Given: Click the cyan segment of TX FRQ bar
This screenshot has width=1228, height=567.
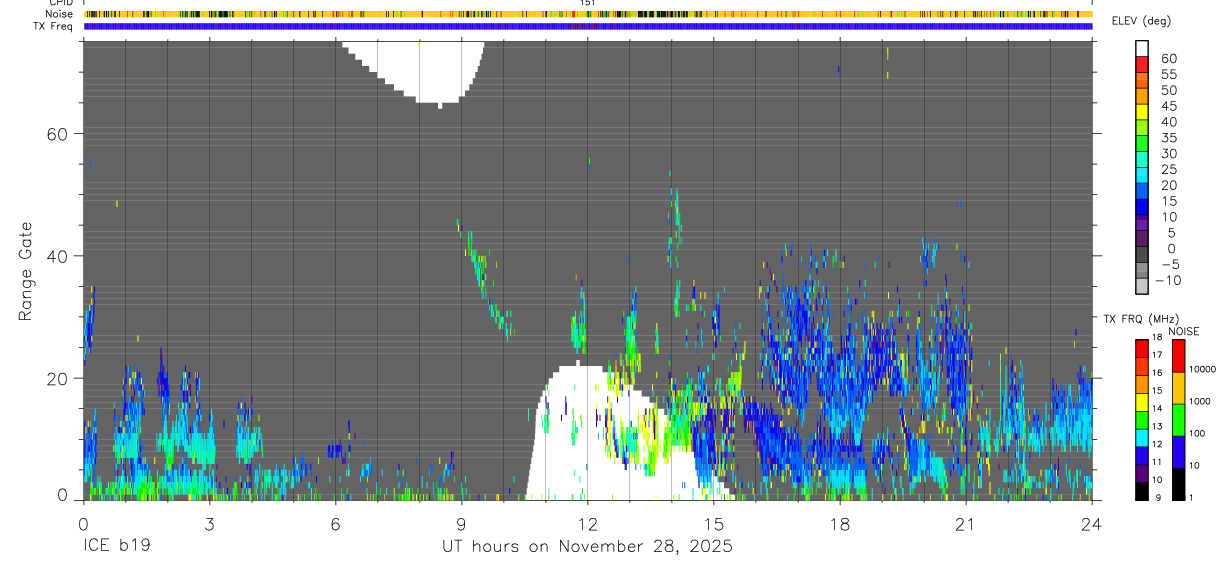Looking at the screenshot, I should click(x=1142, y=437).
